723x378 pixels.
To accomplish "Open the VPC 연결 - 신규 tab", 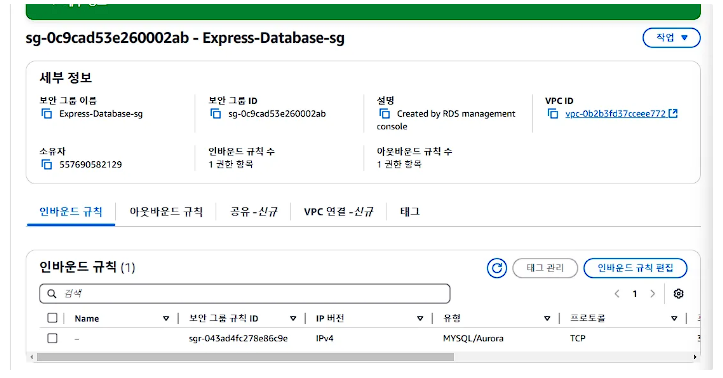I will click(x=338, y=212).
